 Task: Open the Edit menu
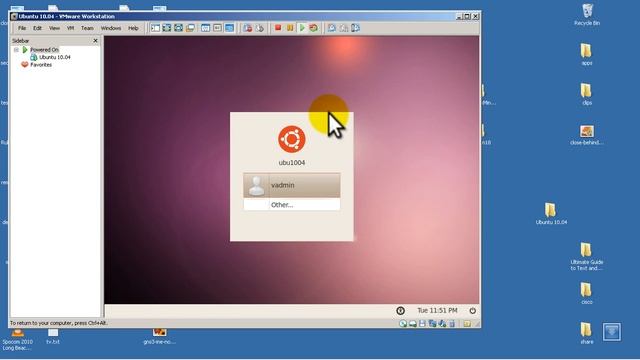pos(38,28)
